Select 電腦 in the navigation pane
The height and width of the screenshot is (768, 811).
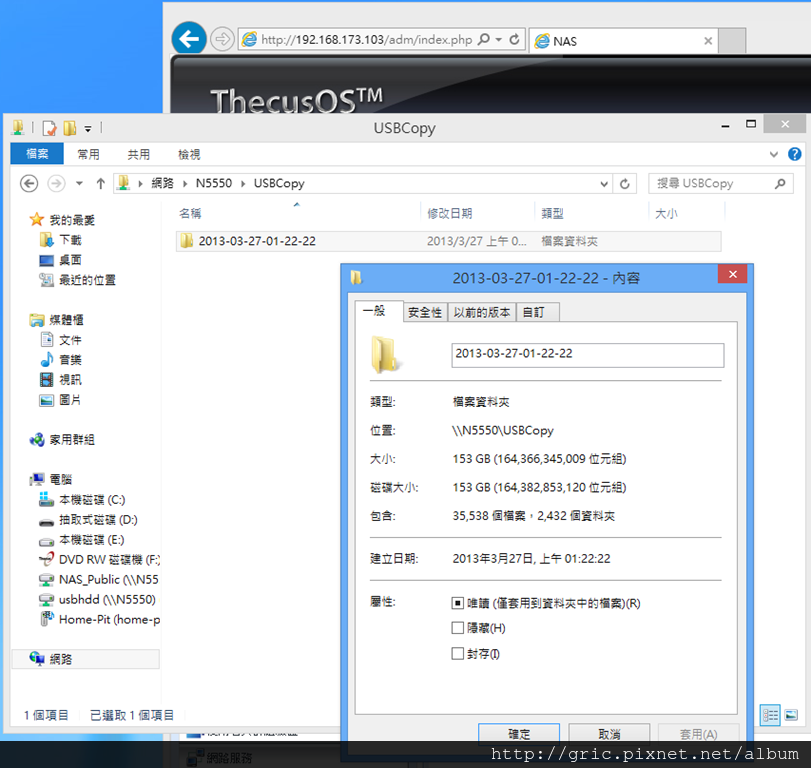pos(61,479)
